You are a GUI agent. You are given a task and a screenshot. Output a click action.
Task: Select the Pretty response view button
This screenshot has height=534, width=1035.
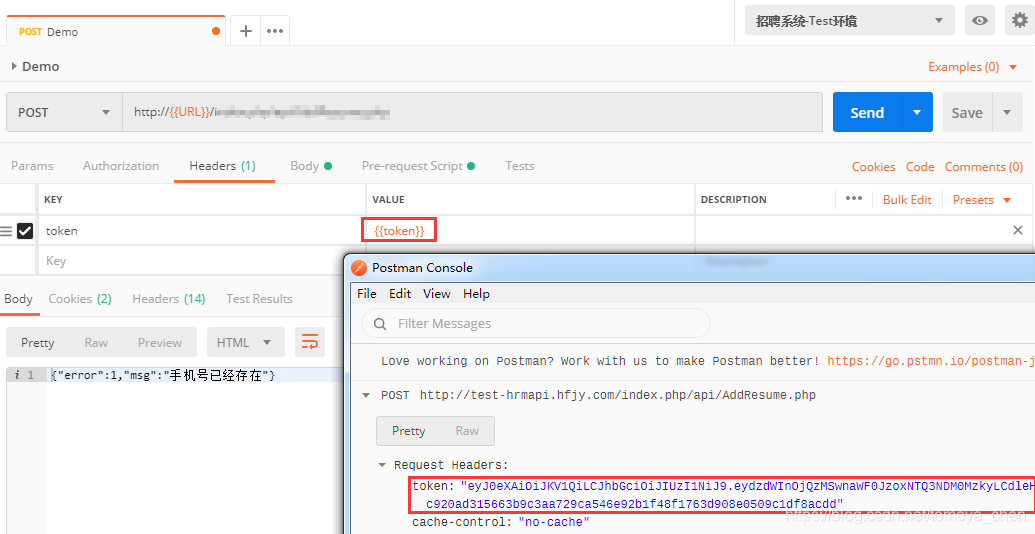[38, 342]
